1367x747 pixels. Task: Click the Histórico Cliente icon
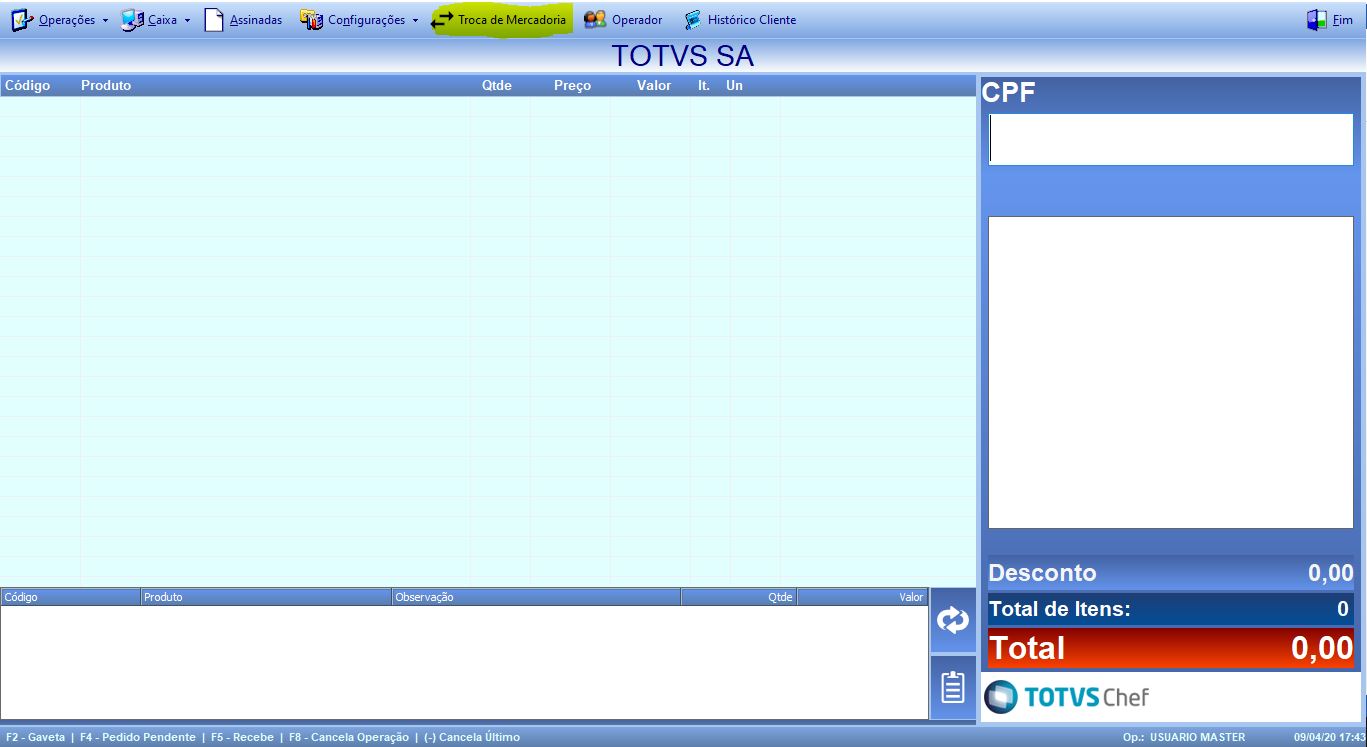pyautogui.click(x=693, y=20)
